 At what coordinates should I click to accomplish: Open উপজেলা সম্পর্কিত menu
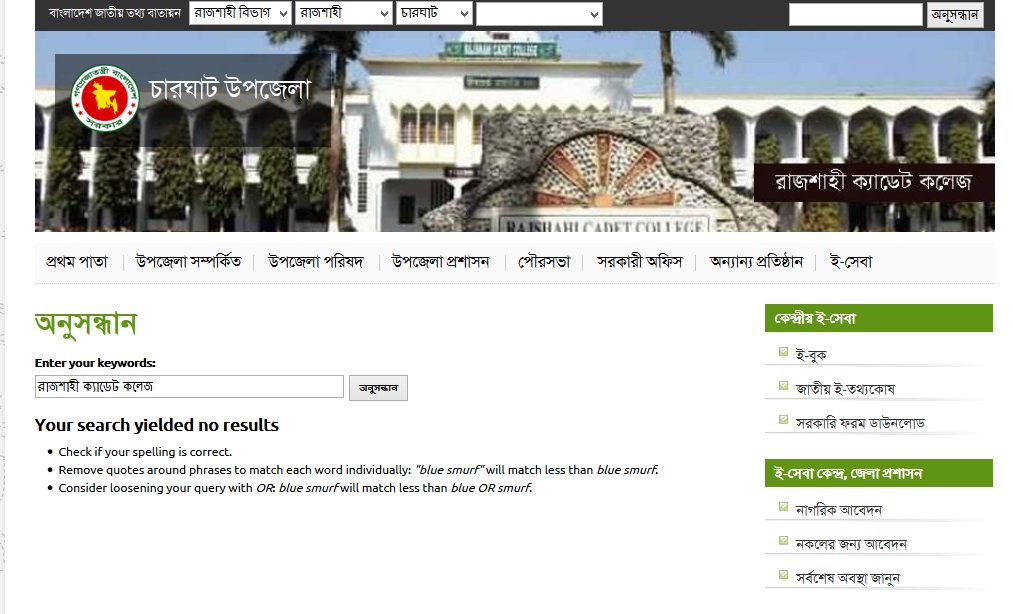point(188,262)
